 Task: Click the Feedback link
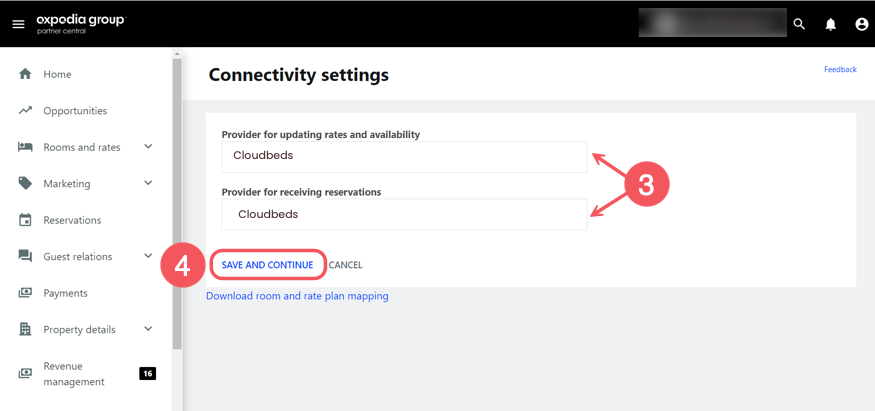(x=840, y=70)
